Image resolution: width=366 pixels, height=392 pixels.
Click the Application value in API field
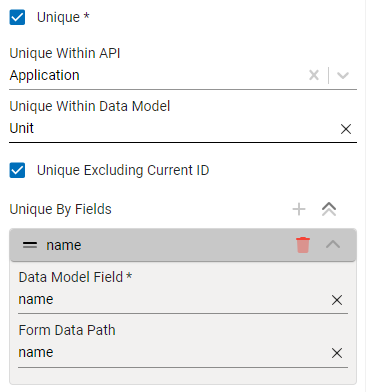(x=44, y=75)
